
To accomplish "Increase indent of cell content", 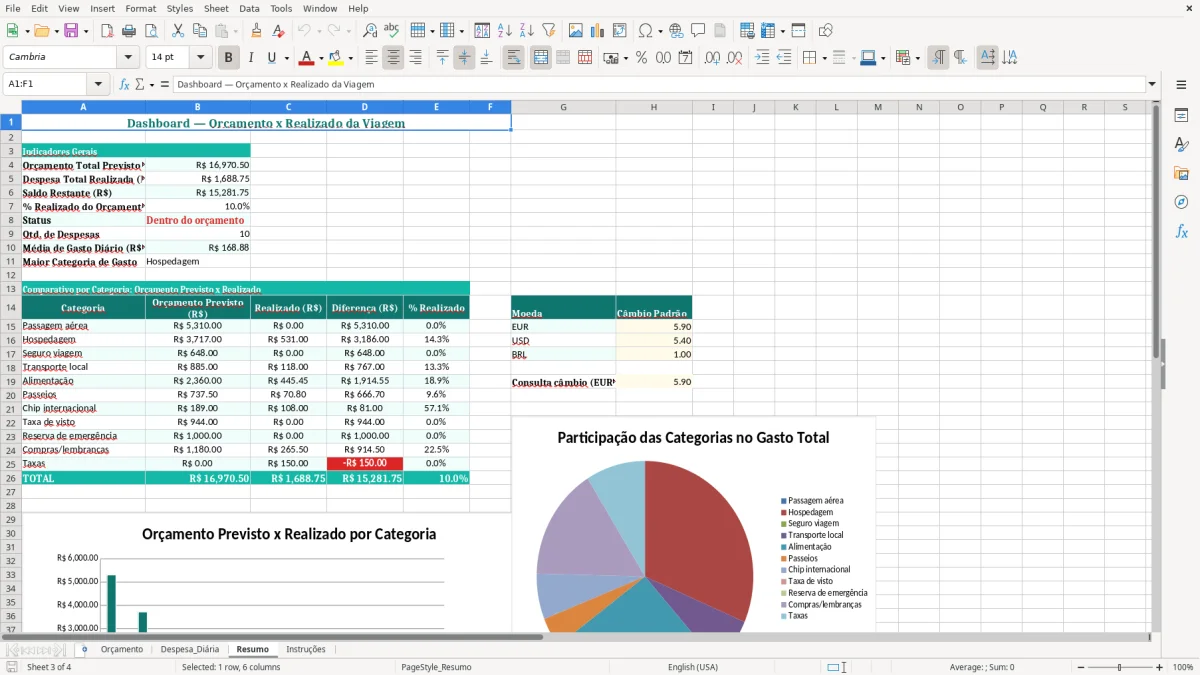I will tap(762, 58).
